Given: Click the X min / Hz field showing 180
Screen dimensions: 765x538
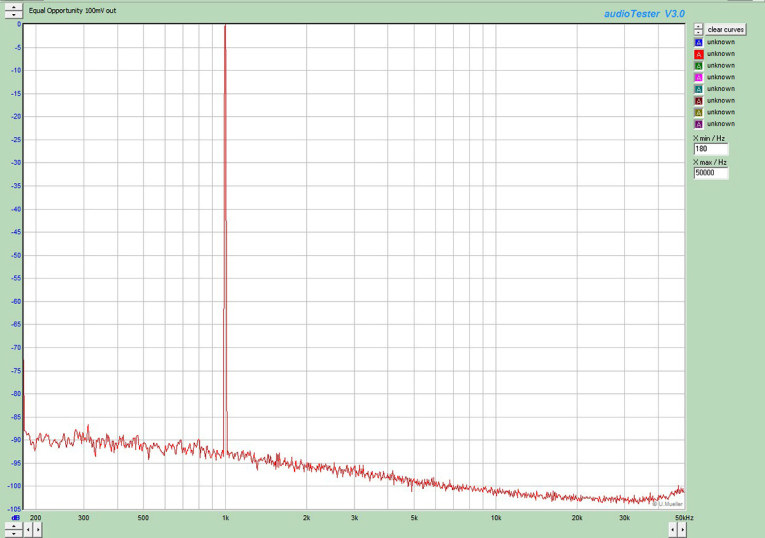Looking at the screenshot, I should [x=711, y=149].
